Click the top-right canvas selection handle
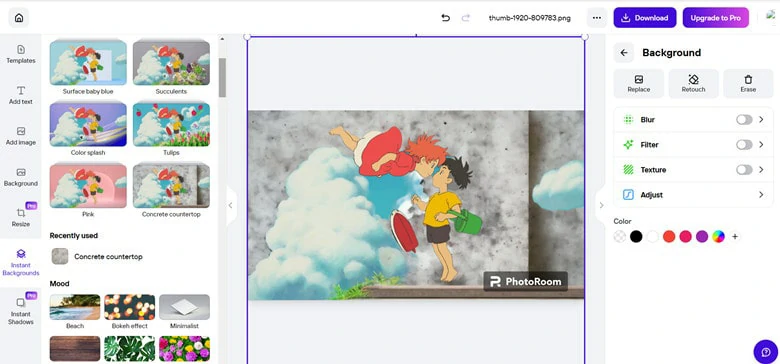The height and width of the screenshot is (364, 780). [585, 36]
